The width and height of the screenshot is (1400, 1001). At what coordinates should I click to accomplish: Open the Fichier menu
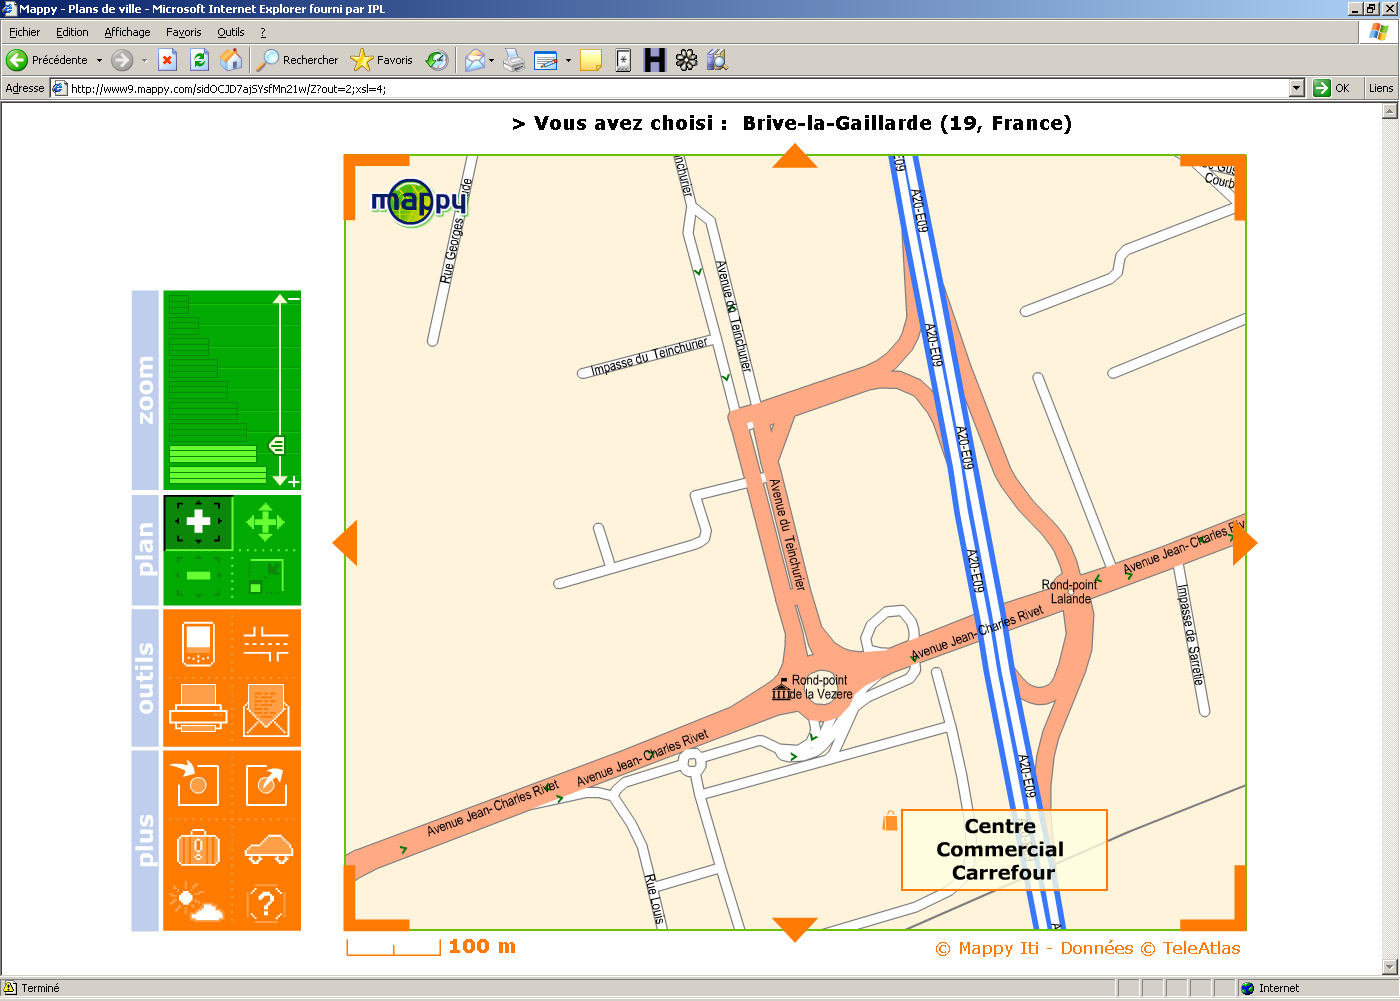pos(24,32)
